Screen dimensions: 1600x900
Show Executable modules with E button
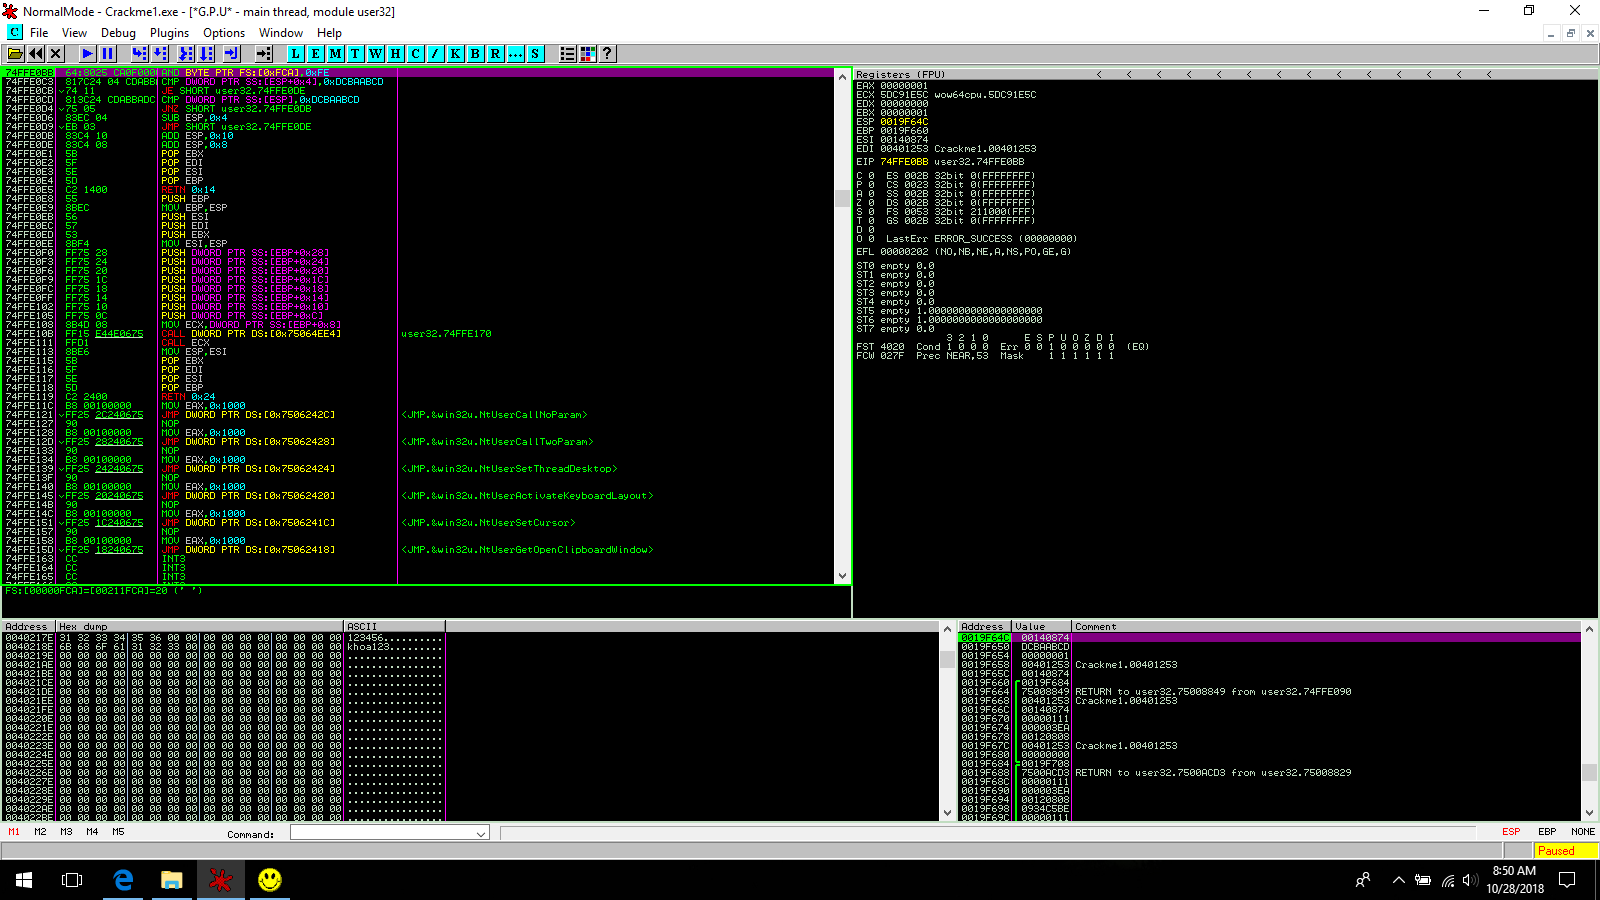pos(316,54)
